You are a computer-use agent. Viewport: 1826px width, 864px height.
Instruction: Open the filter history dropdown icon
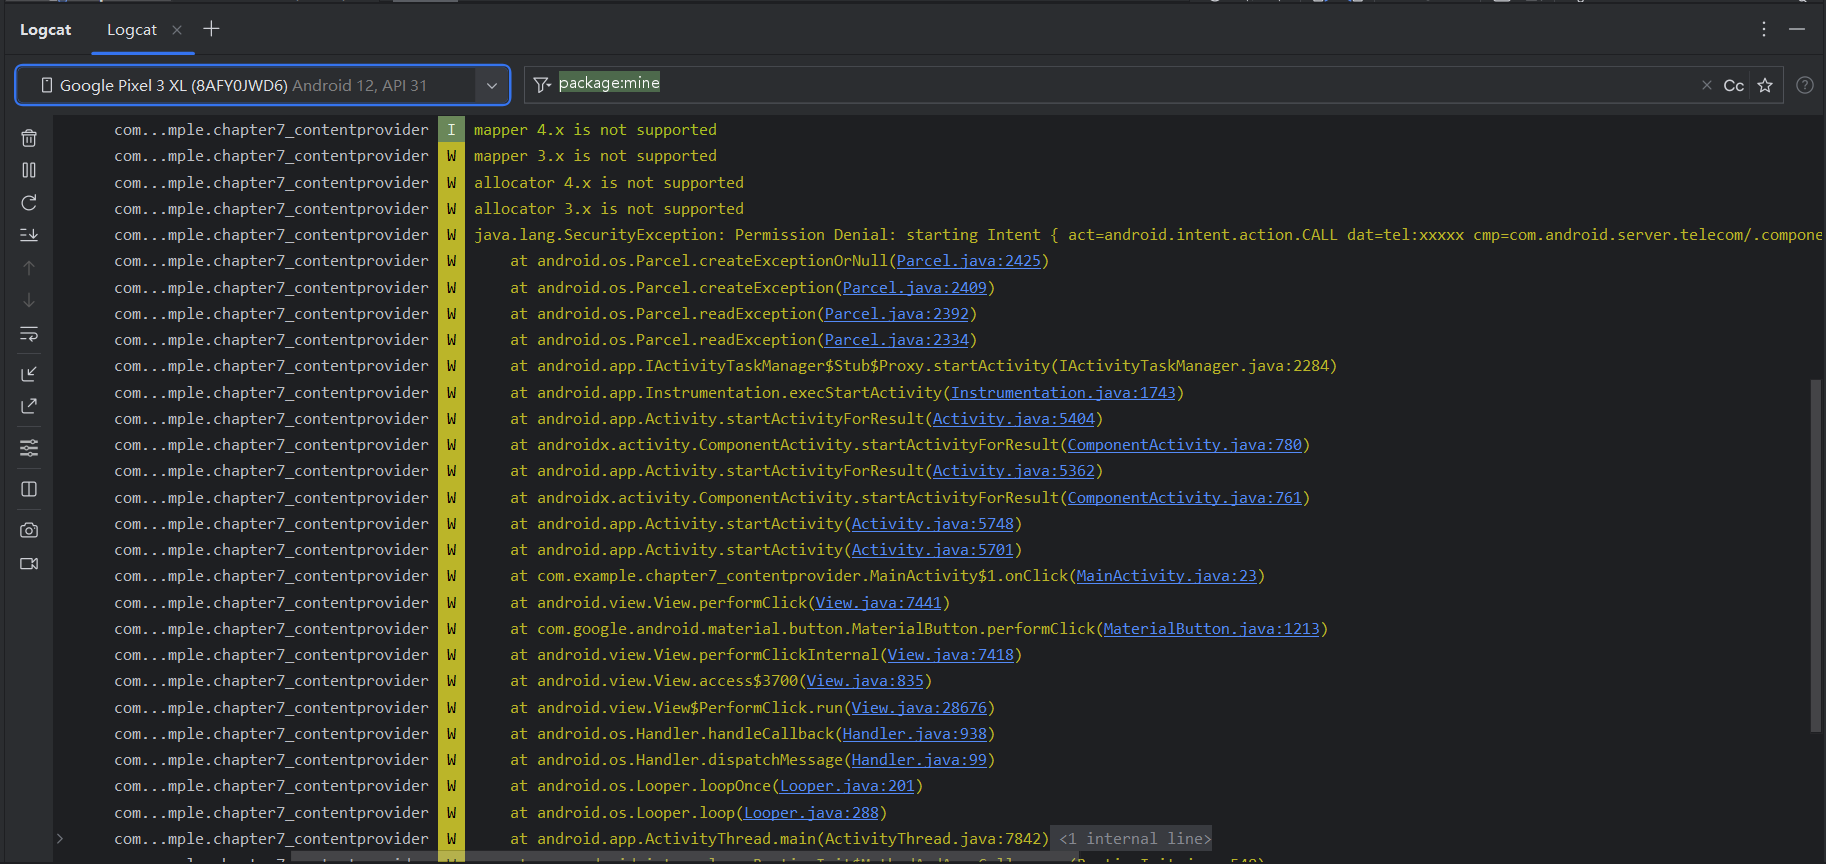tap(542, 86)
